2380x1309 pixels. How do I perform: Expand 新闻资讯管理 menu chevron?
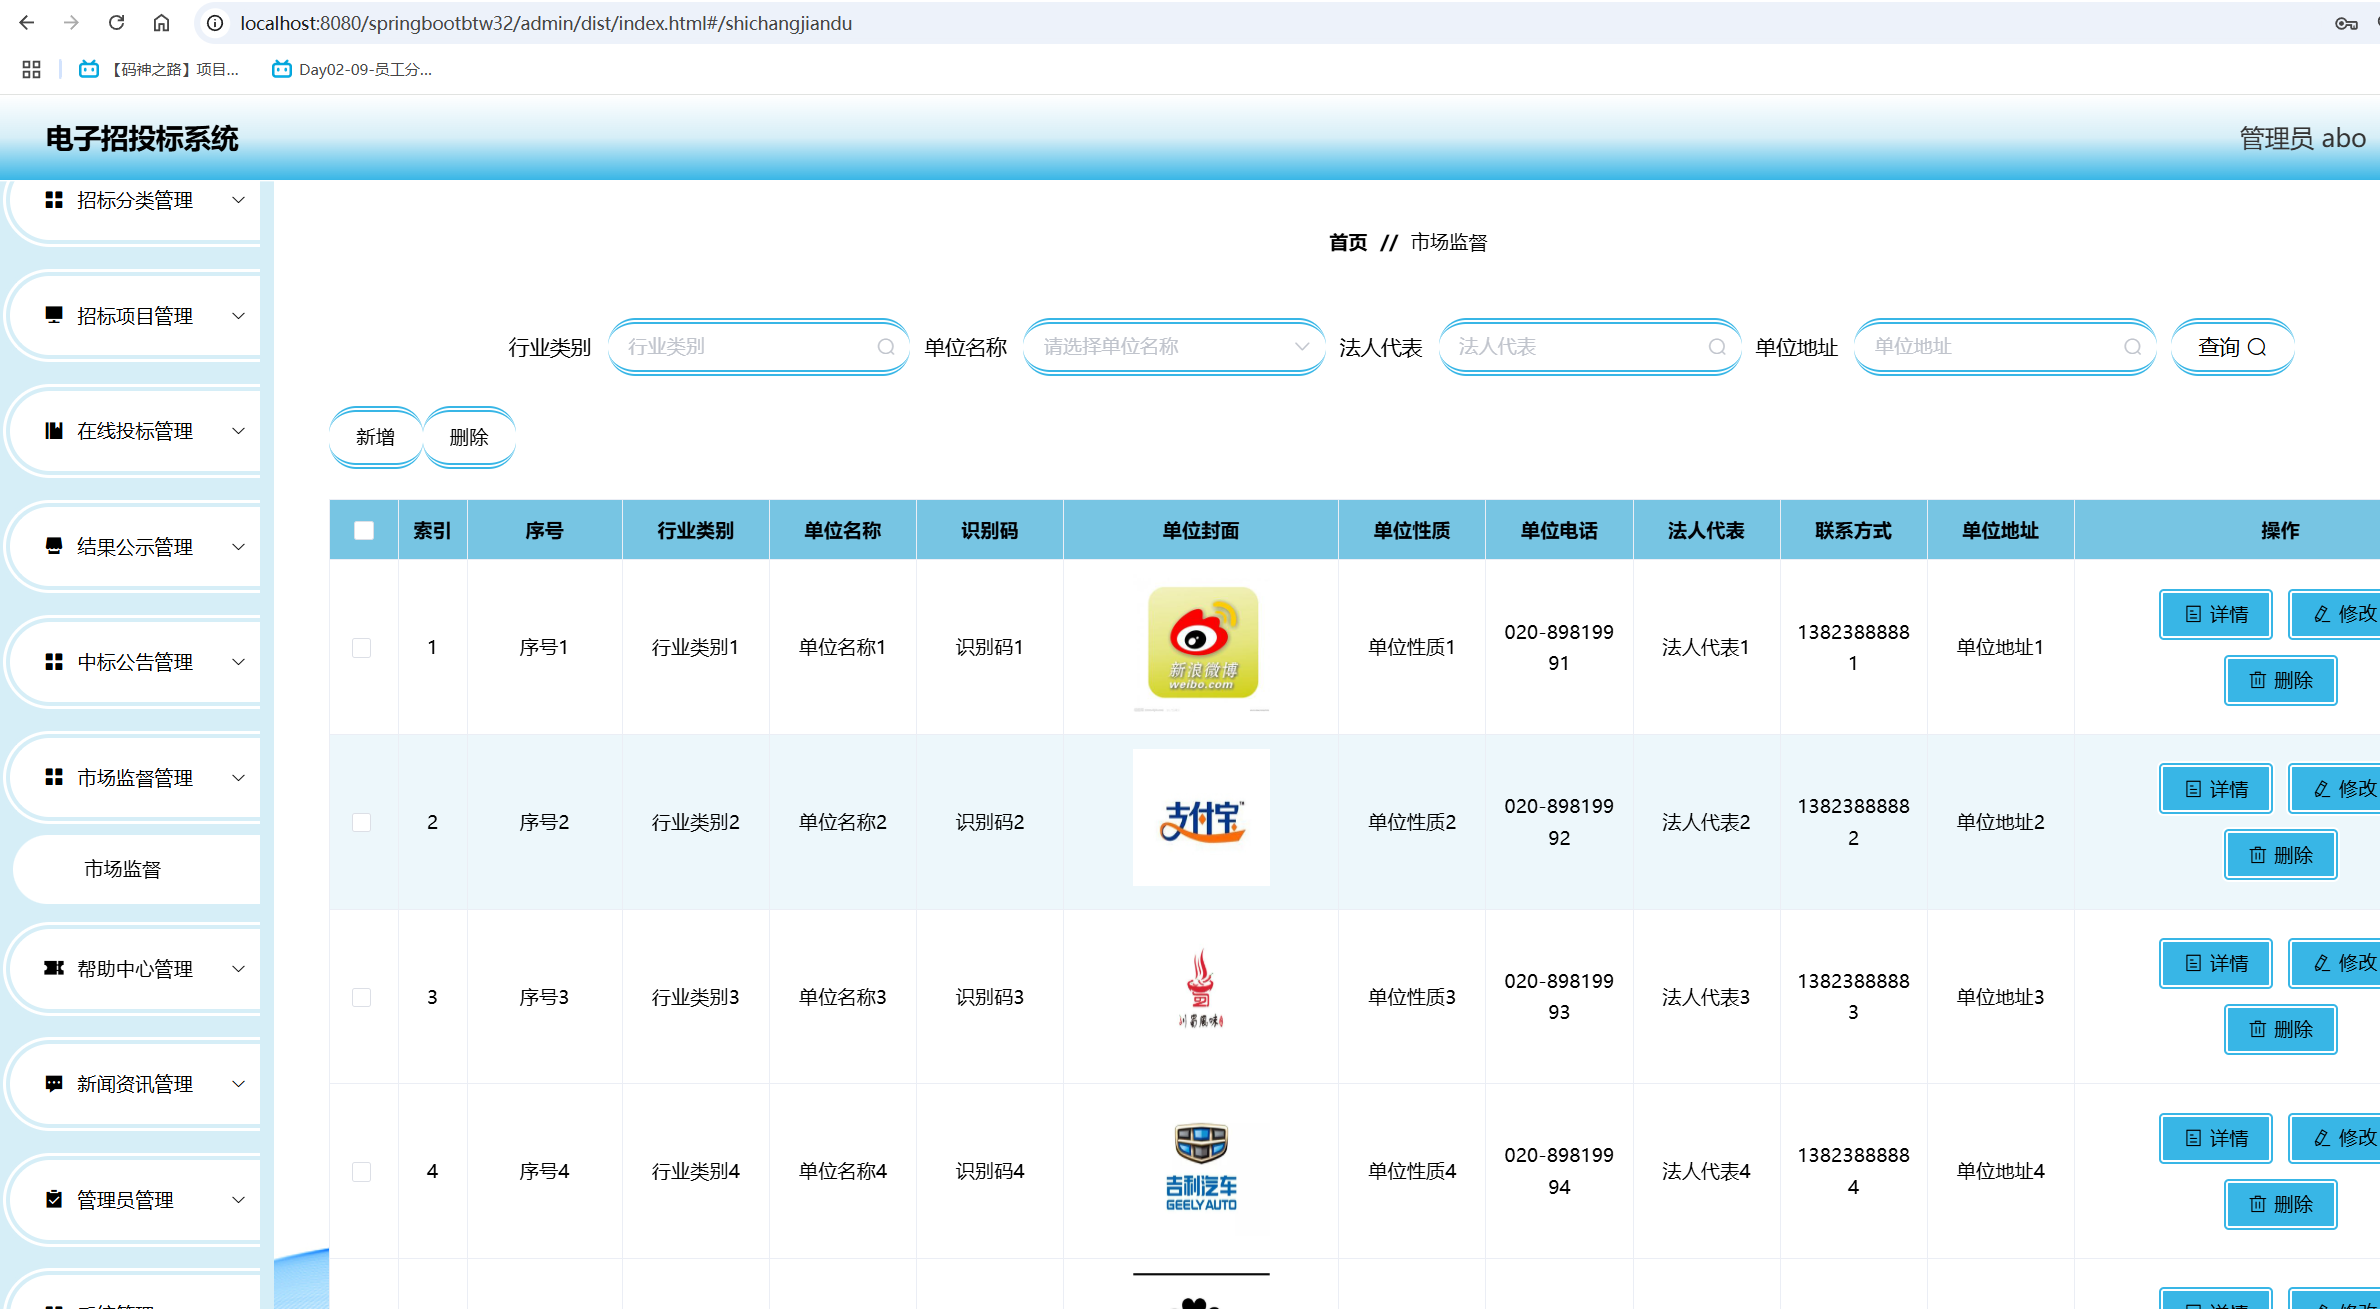(x=239, y=1084)
